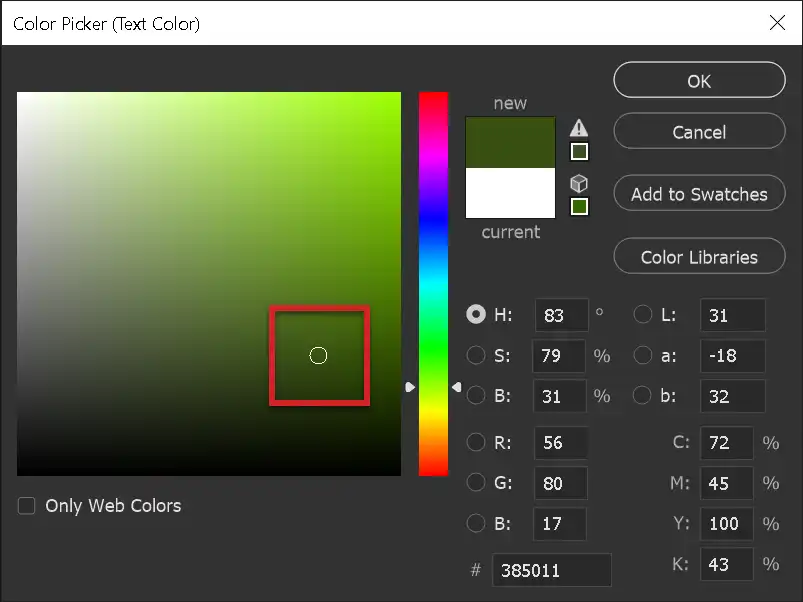
Task: Click the closest web-safe color swatch
Action: click(578, 206)
